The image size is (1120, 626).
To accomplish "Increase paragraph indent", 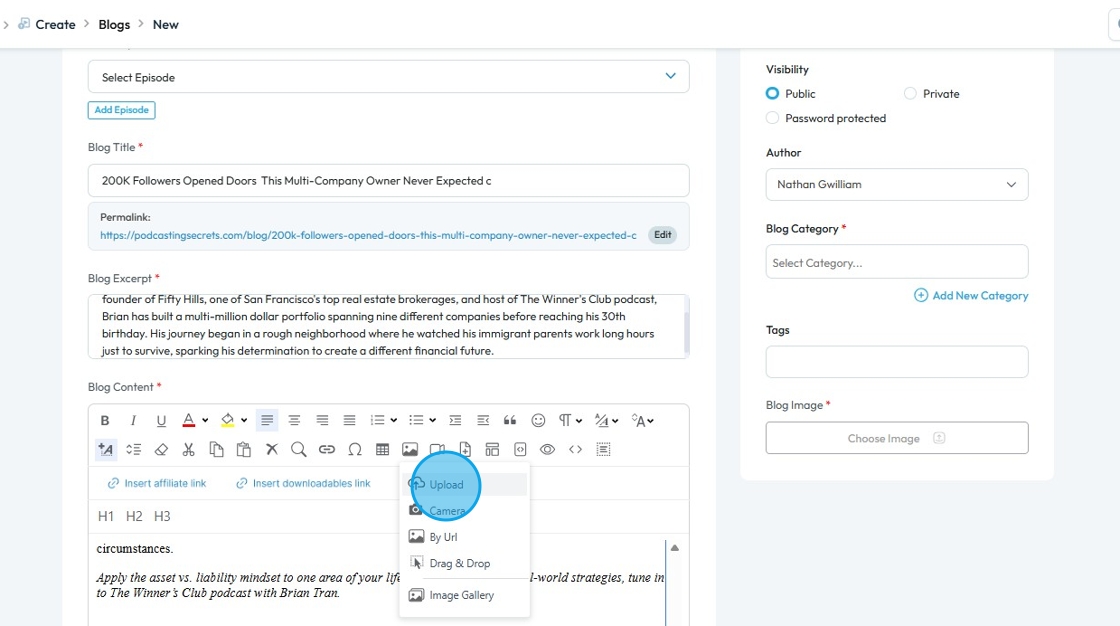I will (455, 420).
